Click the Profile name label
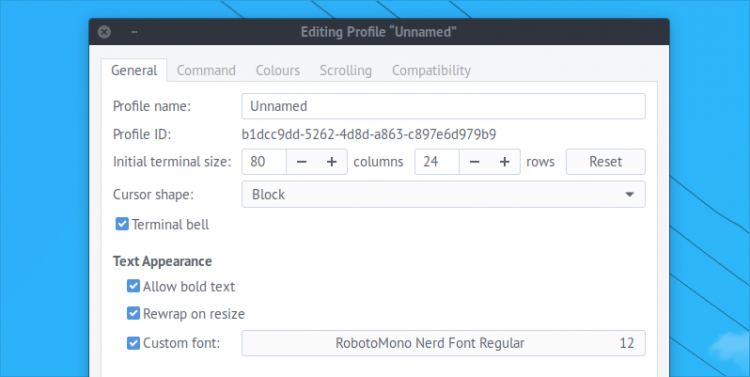The height and width of the screenshot is (377, 750). (152, 106)
